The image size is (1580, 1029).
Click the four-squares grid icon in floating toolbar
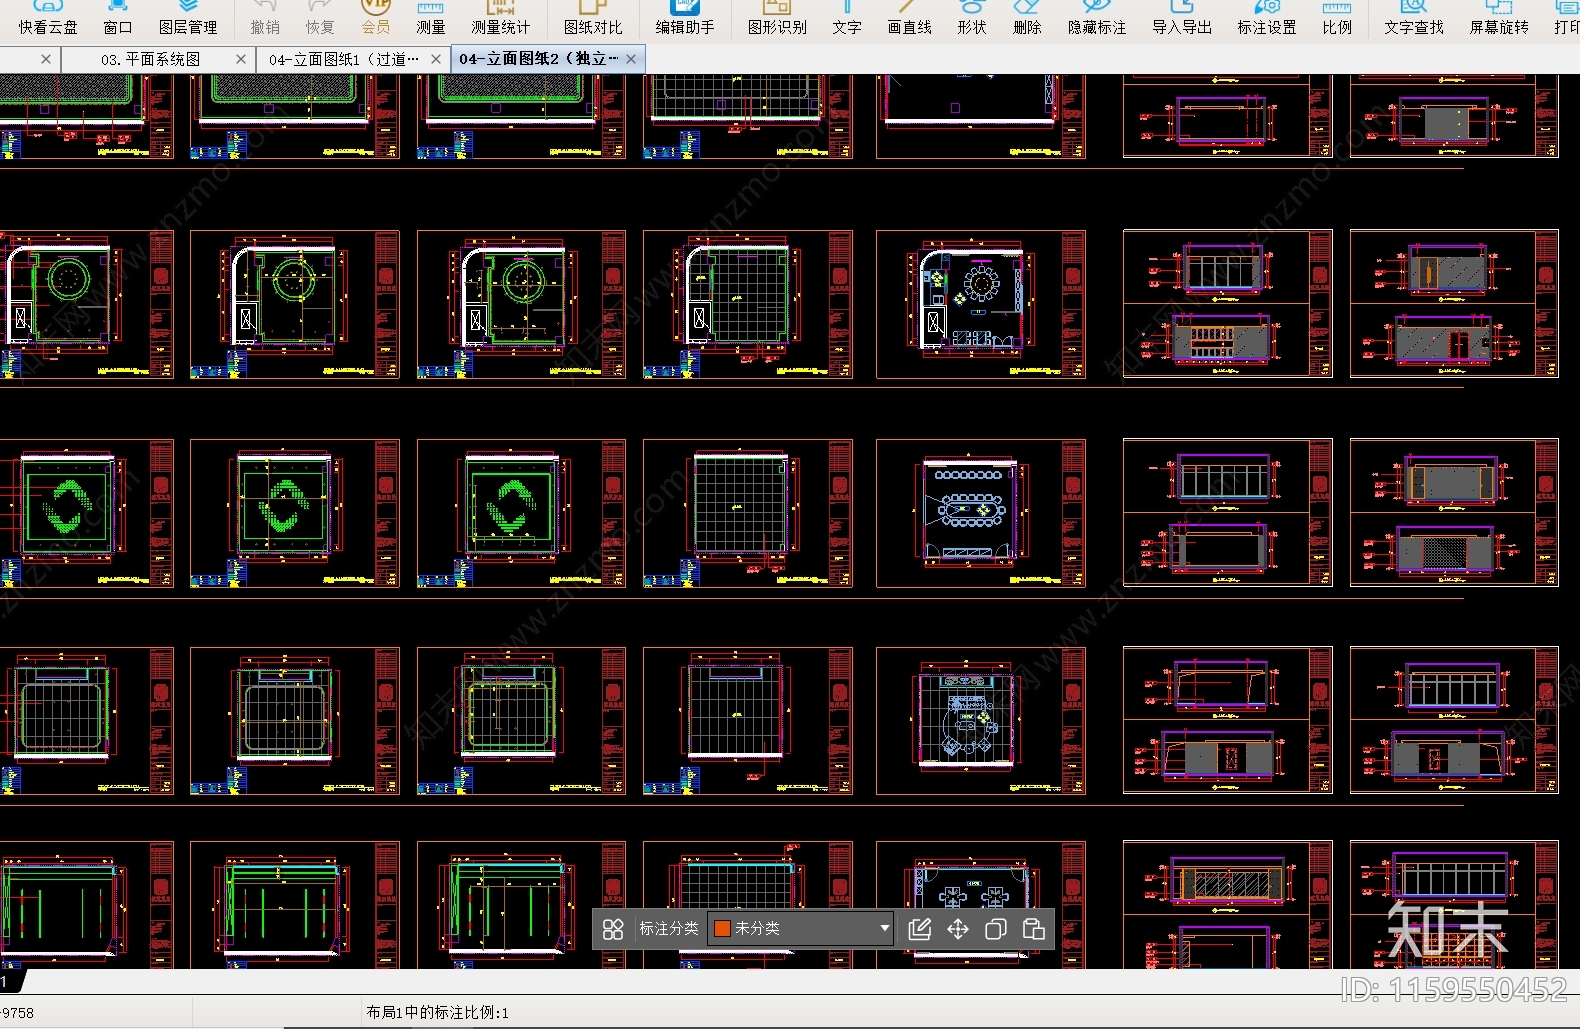pos(613,929)
